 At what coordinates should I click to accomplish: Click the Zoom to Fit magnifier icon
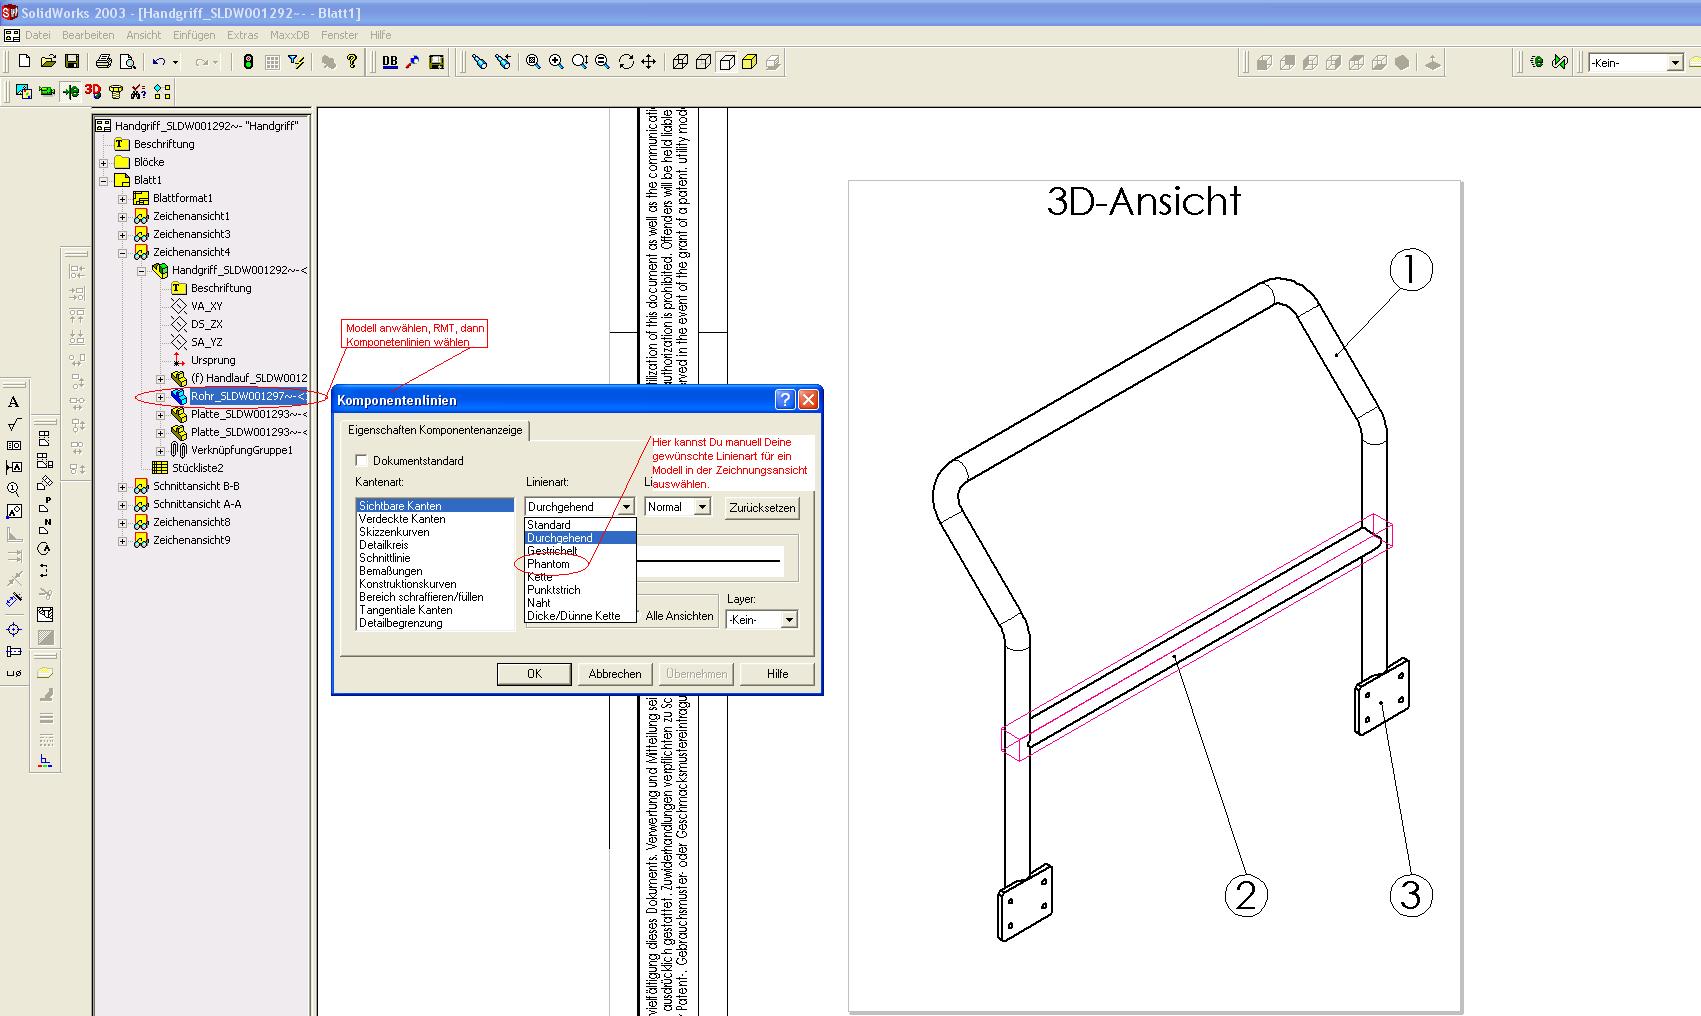click(x=533, y=62)
